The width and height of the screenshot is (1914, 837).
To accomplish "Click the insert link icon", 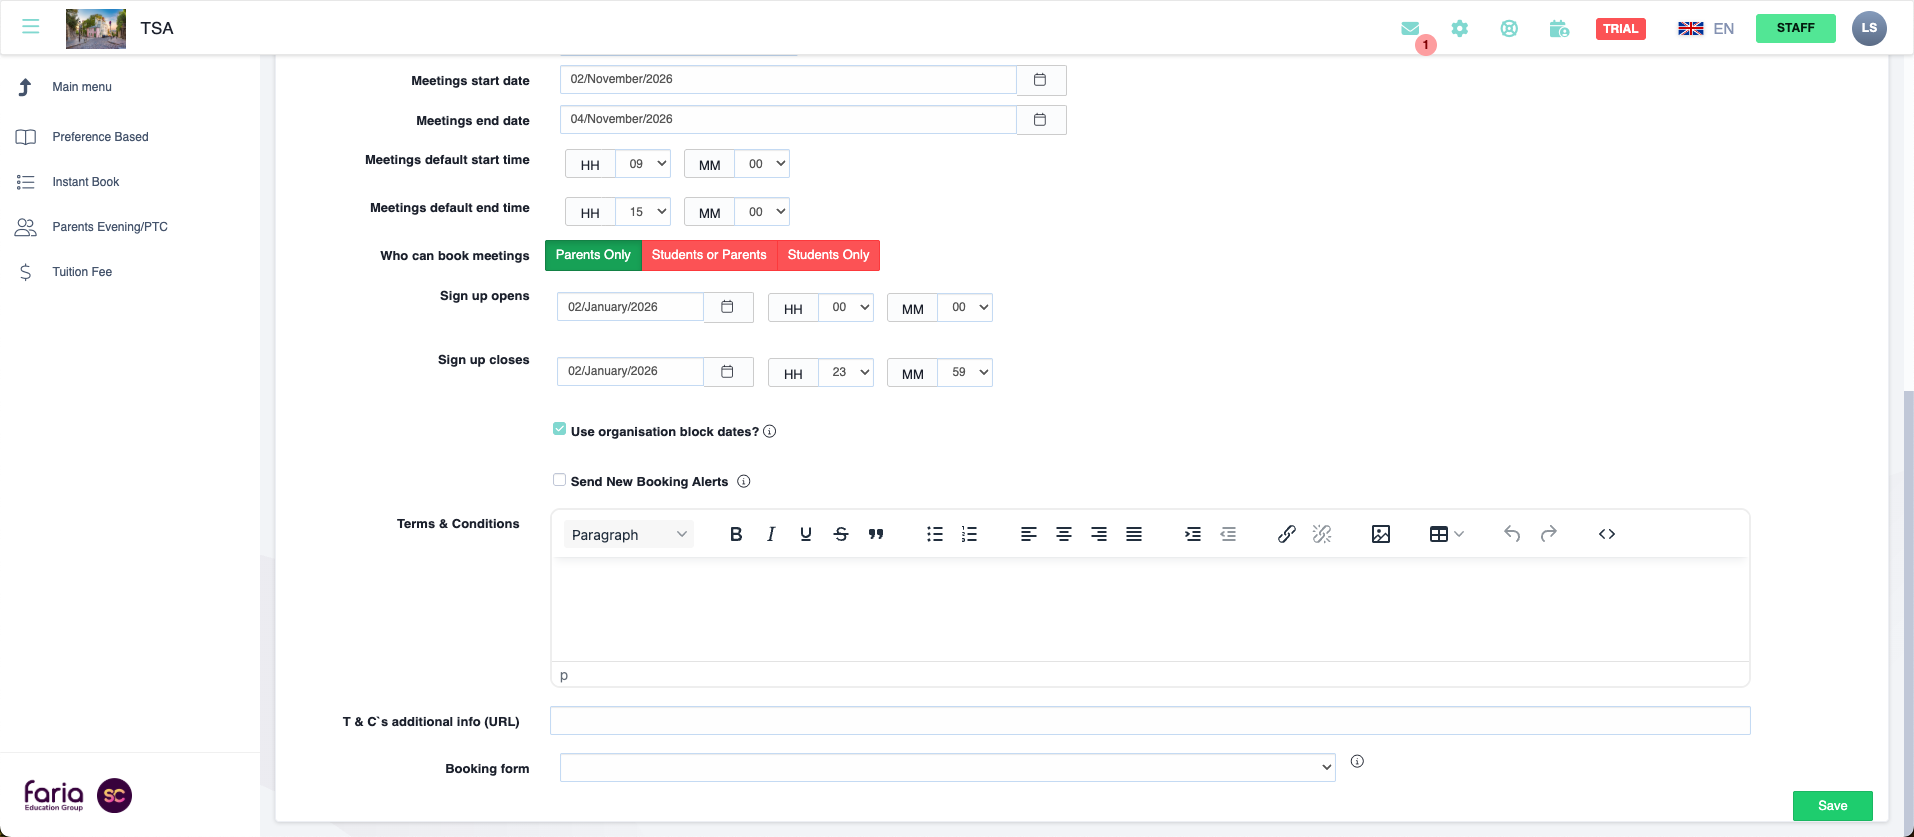I will [1287, 534].
